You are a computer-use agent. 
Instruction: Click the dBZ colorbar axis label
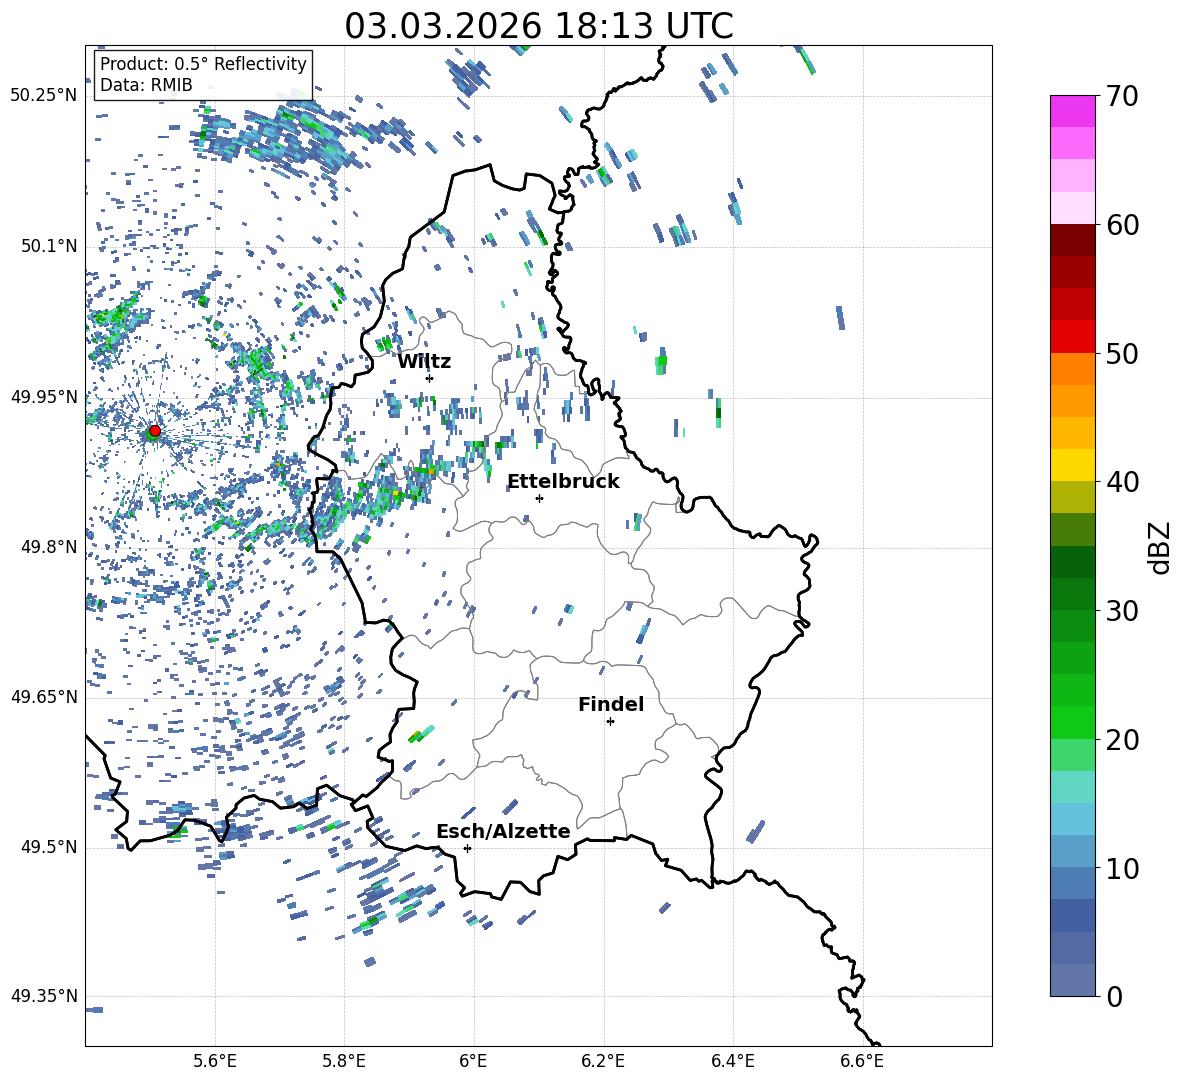pyautogui.click(x=1160, y=547)
